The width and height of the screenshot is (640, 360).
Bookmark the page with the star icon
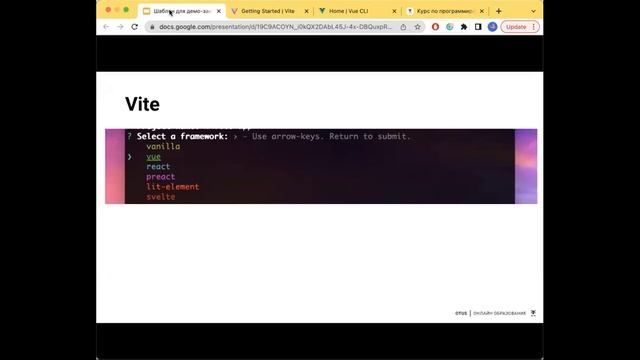point(417,27)
